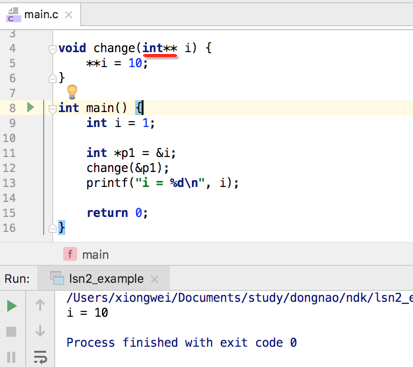
Task: Click line number 12 in the gutter
Action: click(x=9, y=168)
